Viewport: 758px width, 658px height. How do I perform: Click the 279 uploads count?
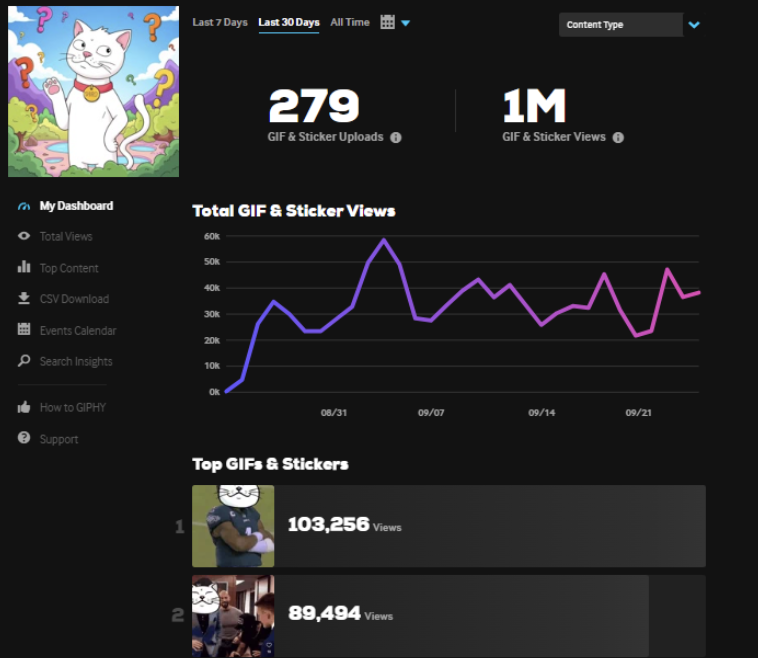coord(314,106)
